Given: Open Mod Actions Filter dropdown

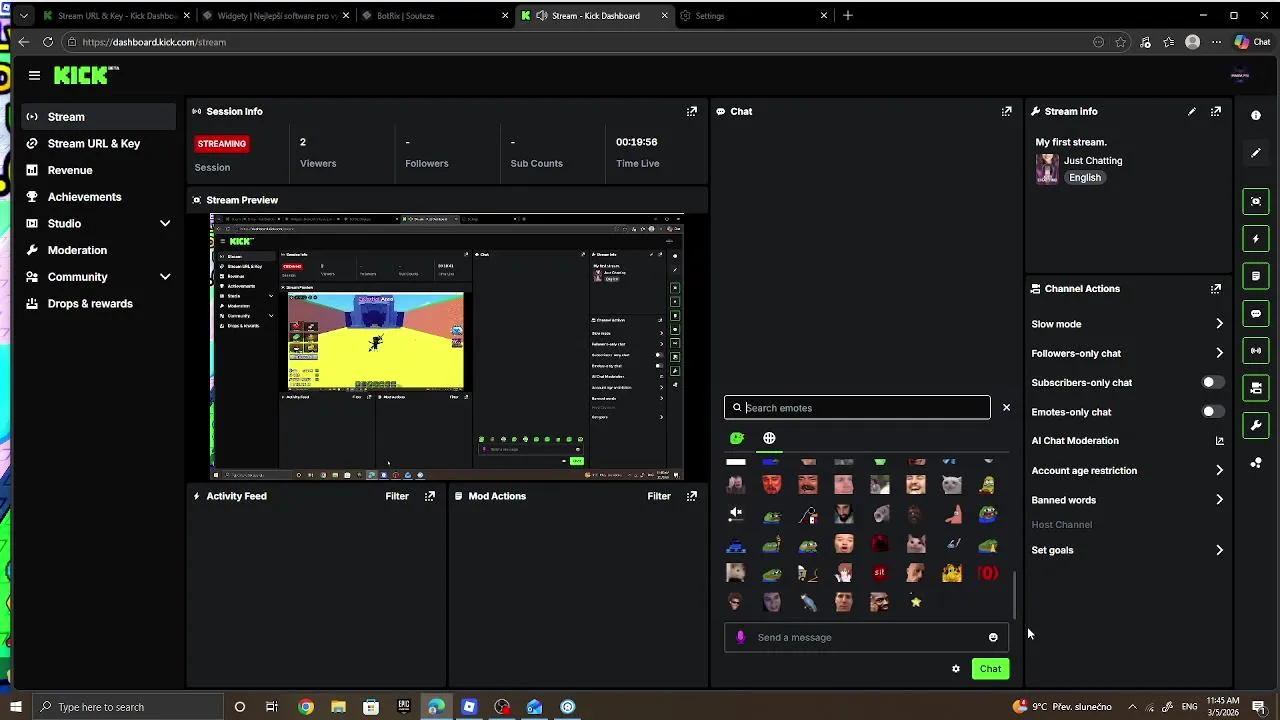Looking at the screenshot, I should 659,496.
